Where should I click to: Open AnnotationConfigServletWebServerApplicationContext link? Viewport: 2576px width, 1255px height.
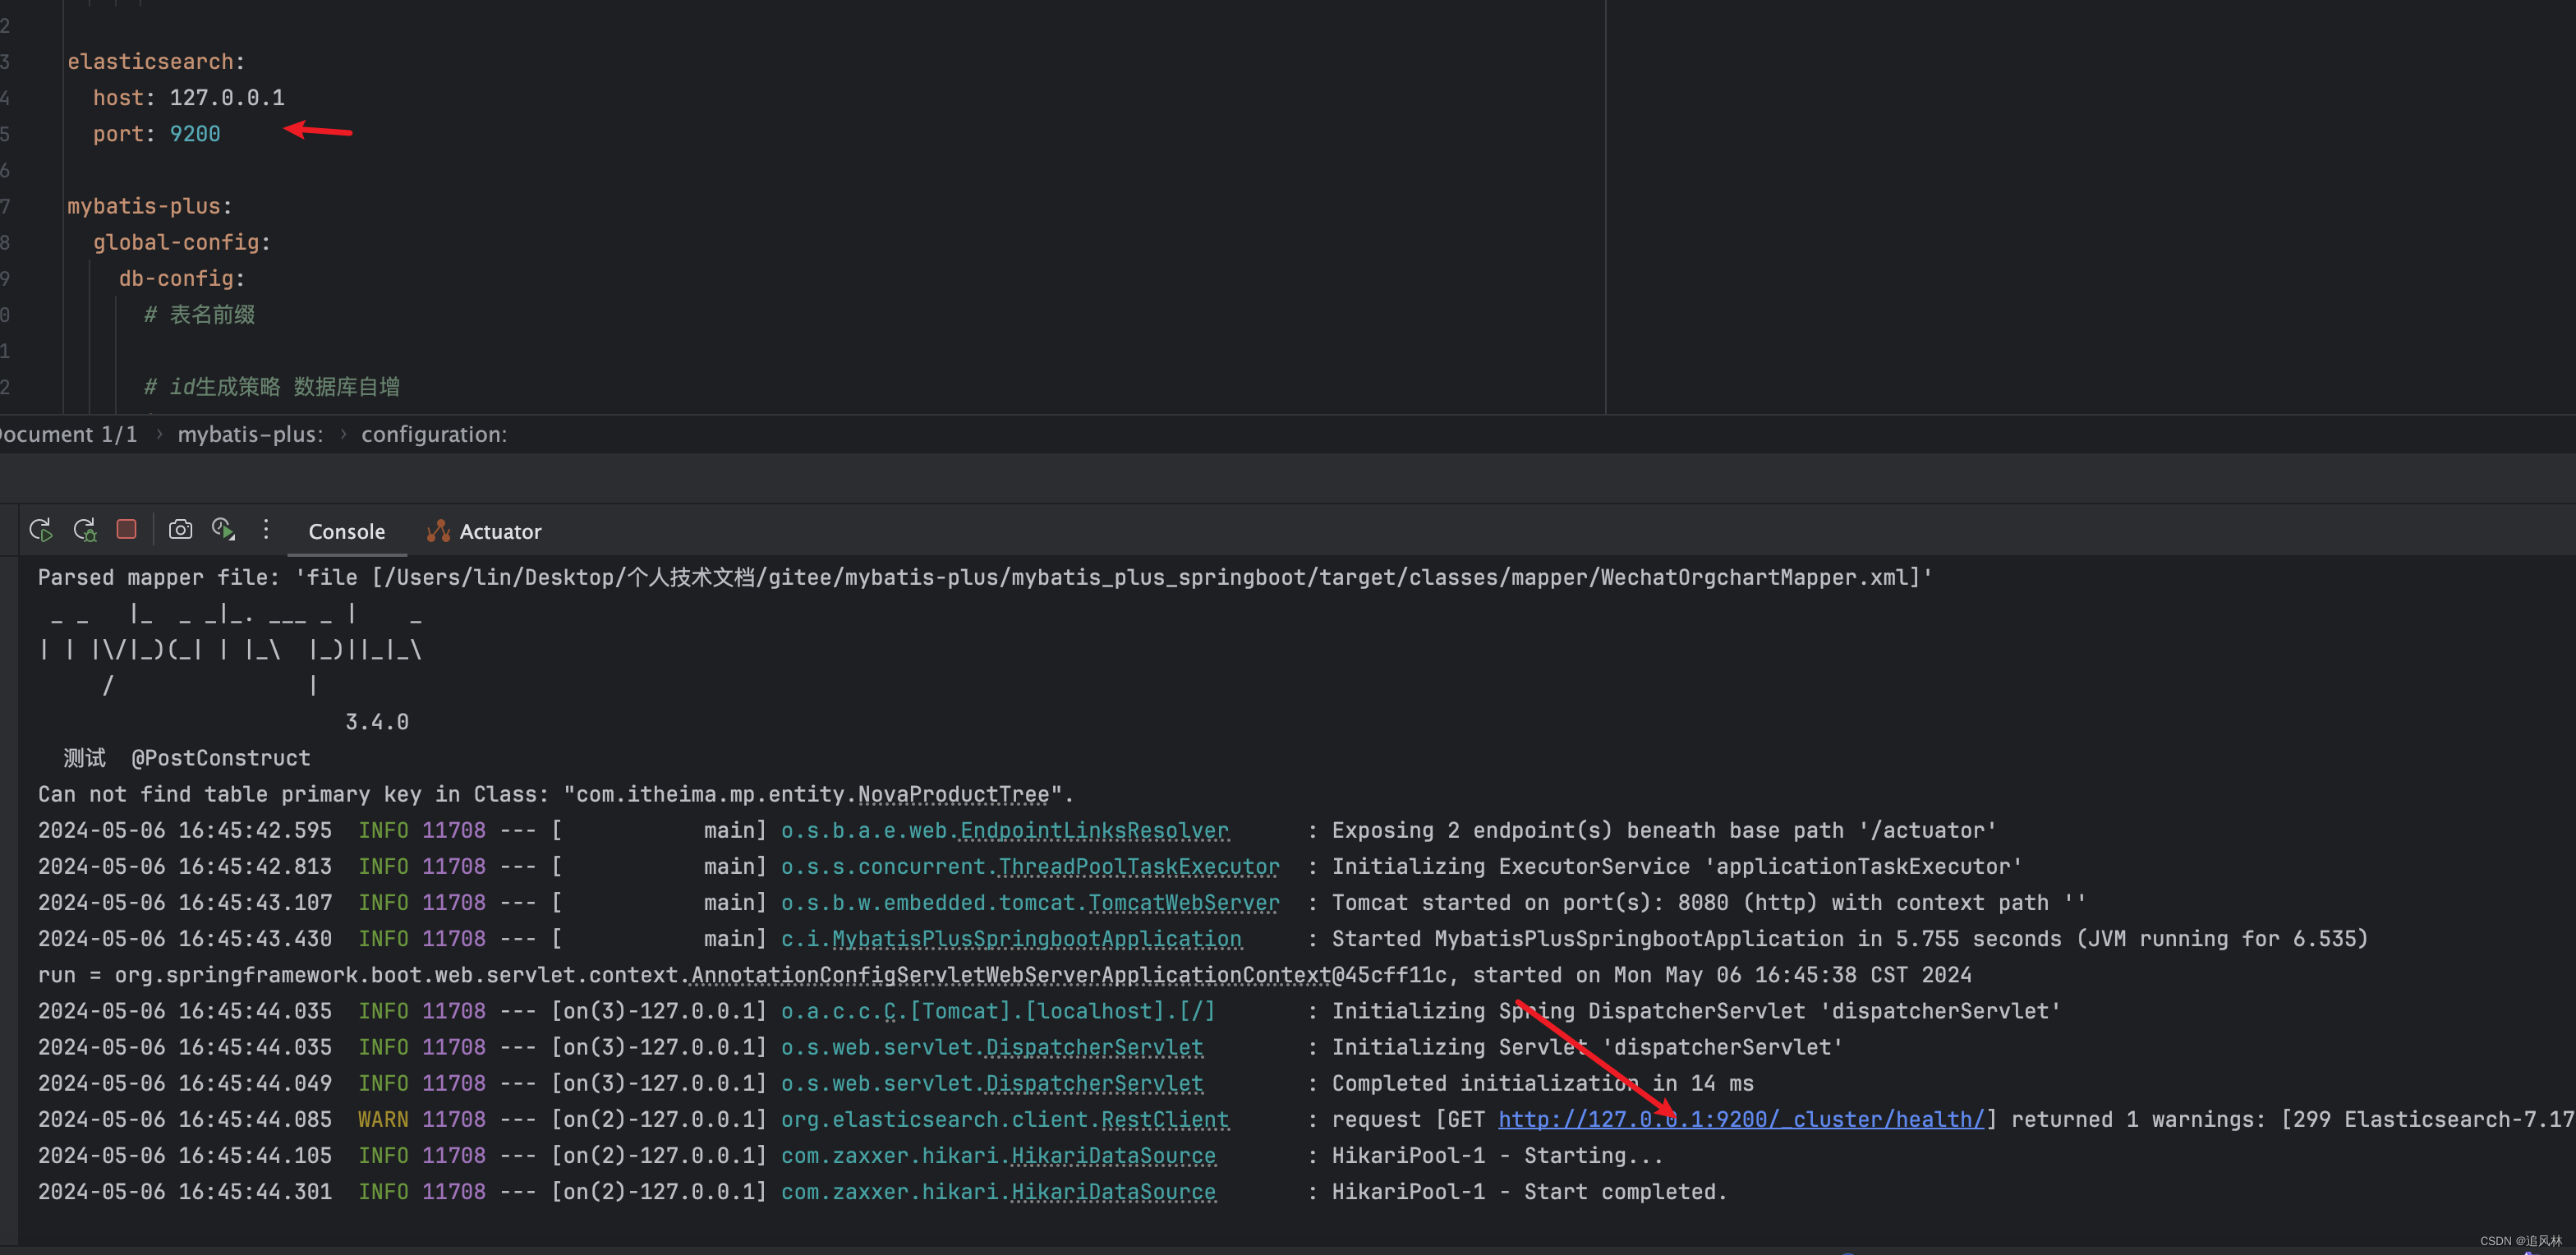coord(1011,974)
